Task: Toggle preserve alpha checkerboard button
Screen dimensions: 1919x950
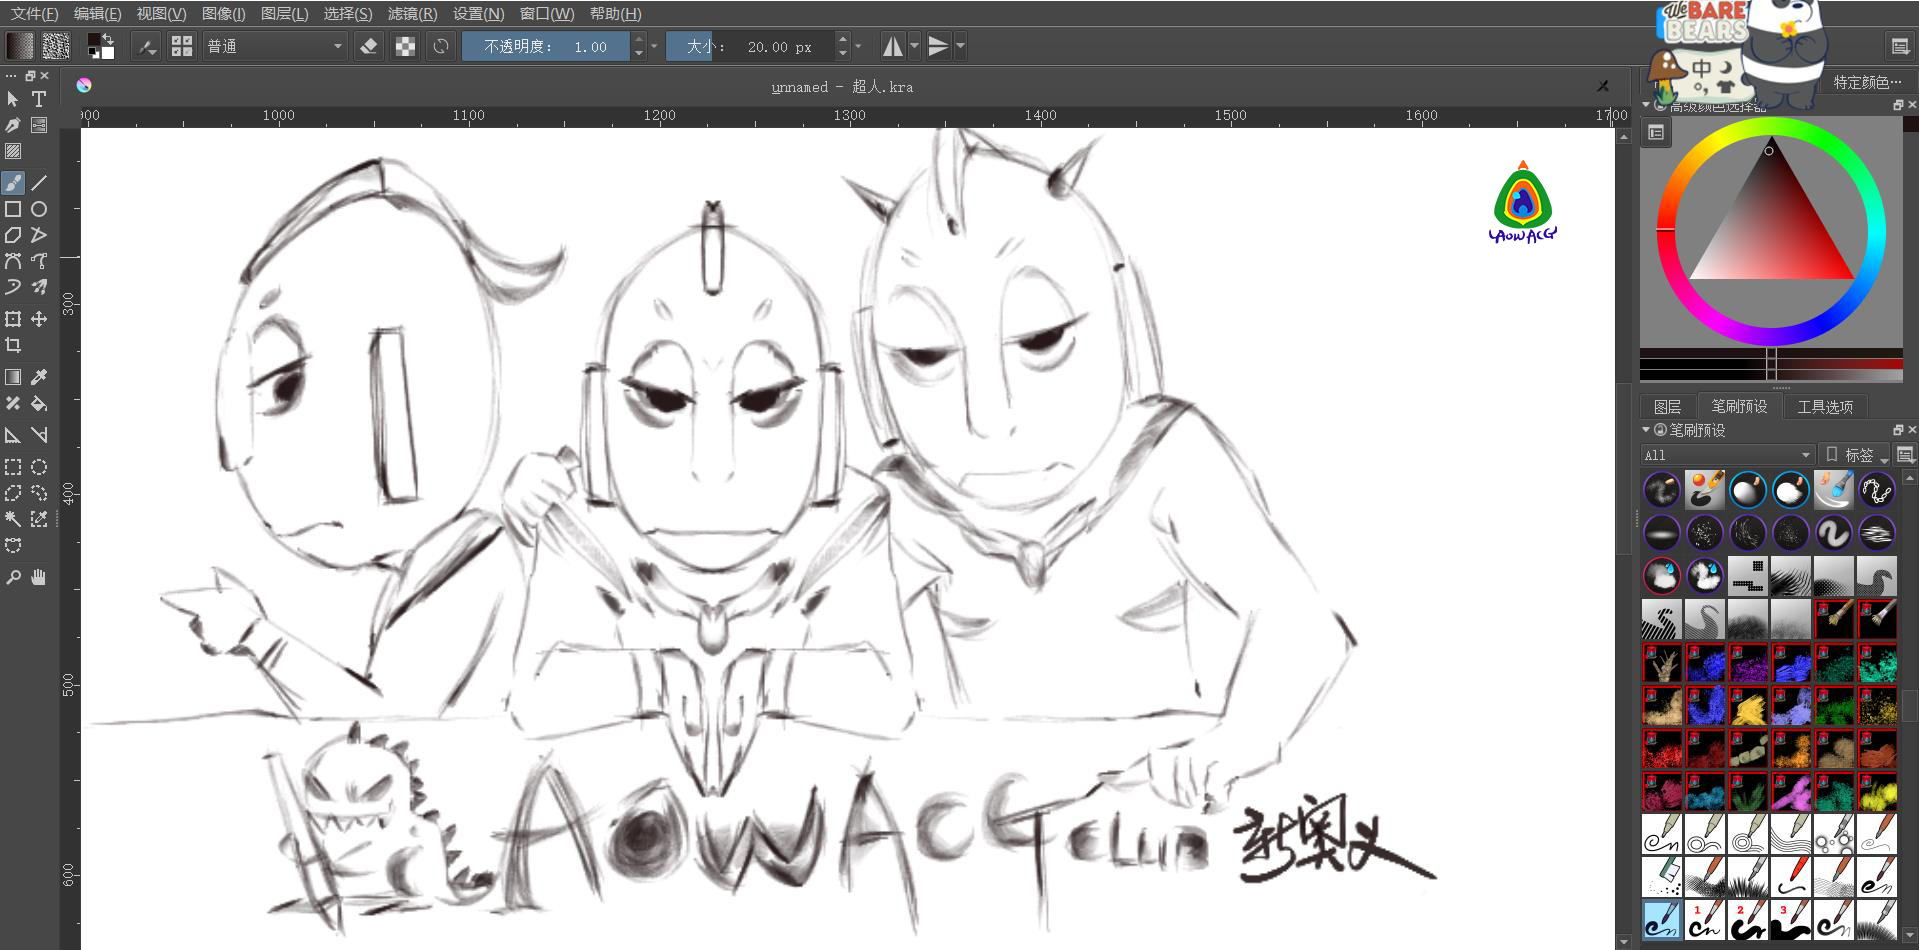Action: 405,46
